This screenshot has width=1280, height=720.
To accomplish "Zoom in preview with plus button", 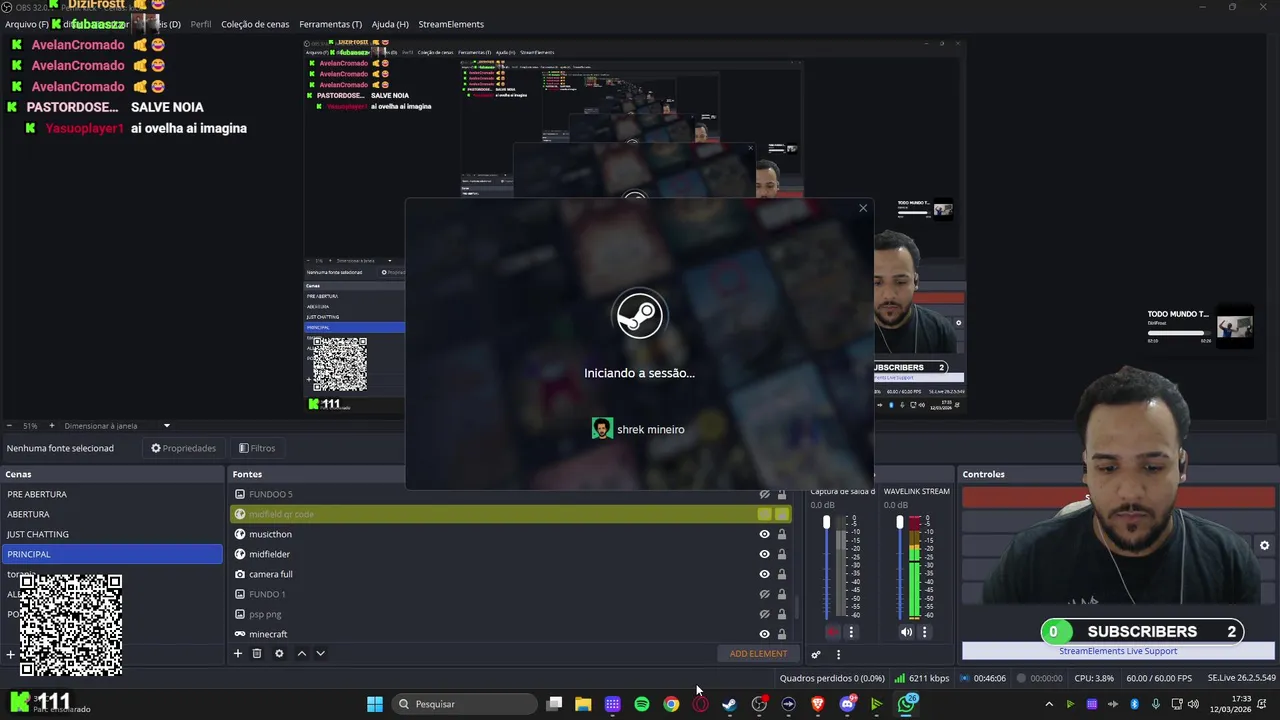I will click(52, 426).
